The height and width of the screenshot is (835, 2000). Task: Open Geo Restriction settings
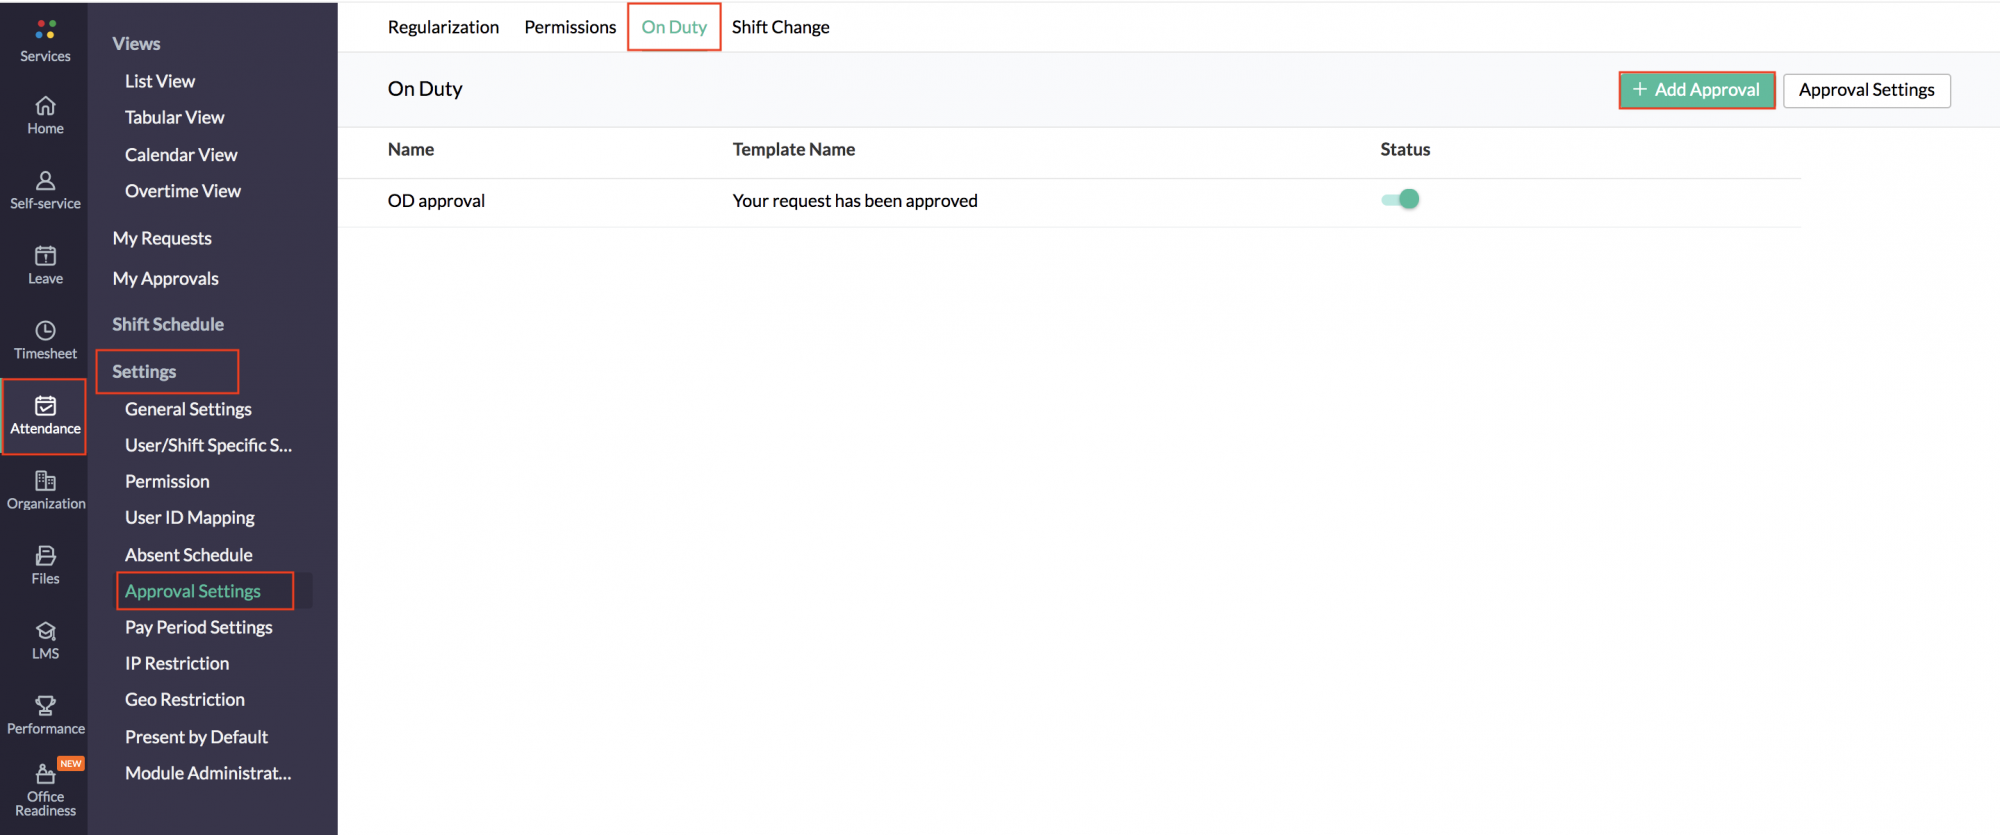pos(184,700)
